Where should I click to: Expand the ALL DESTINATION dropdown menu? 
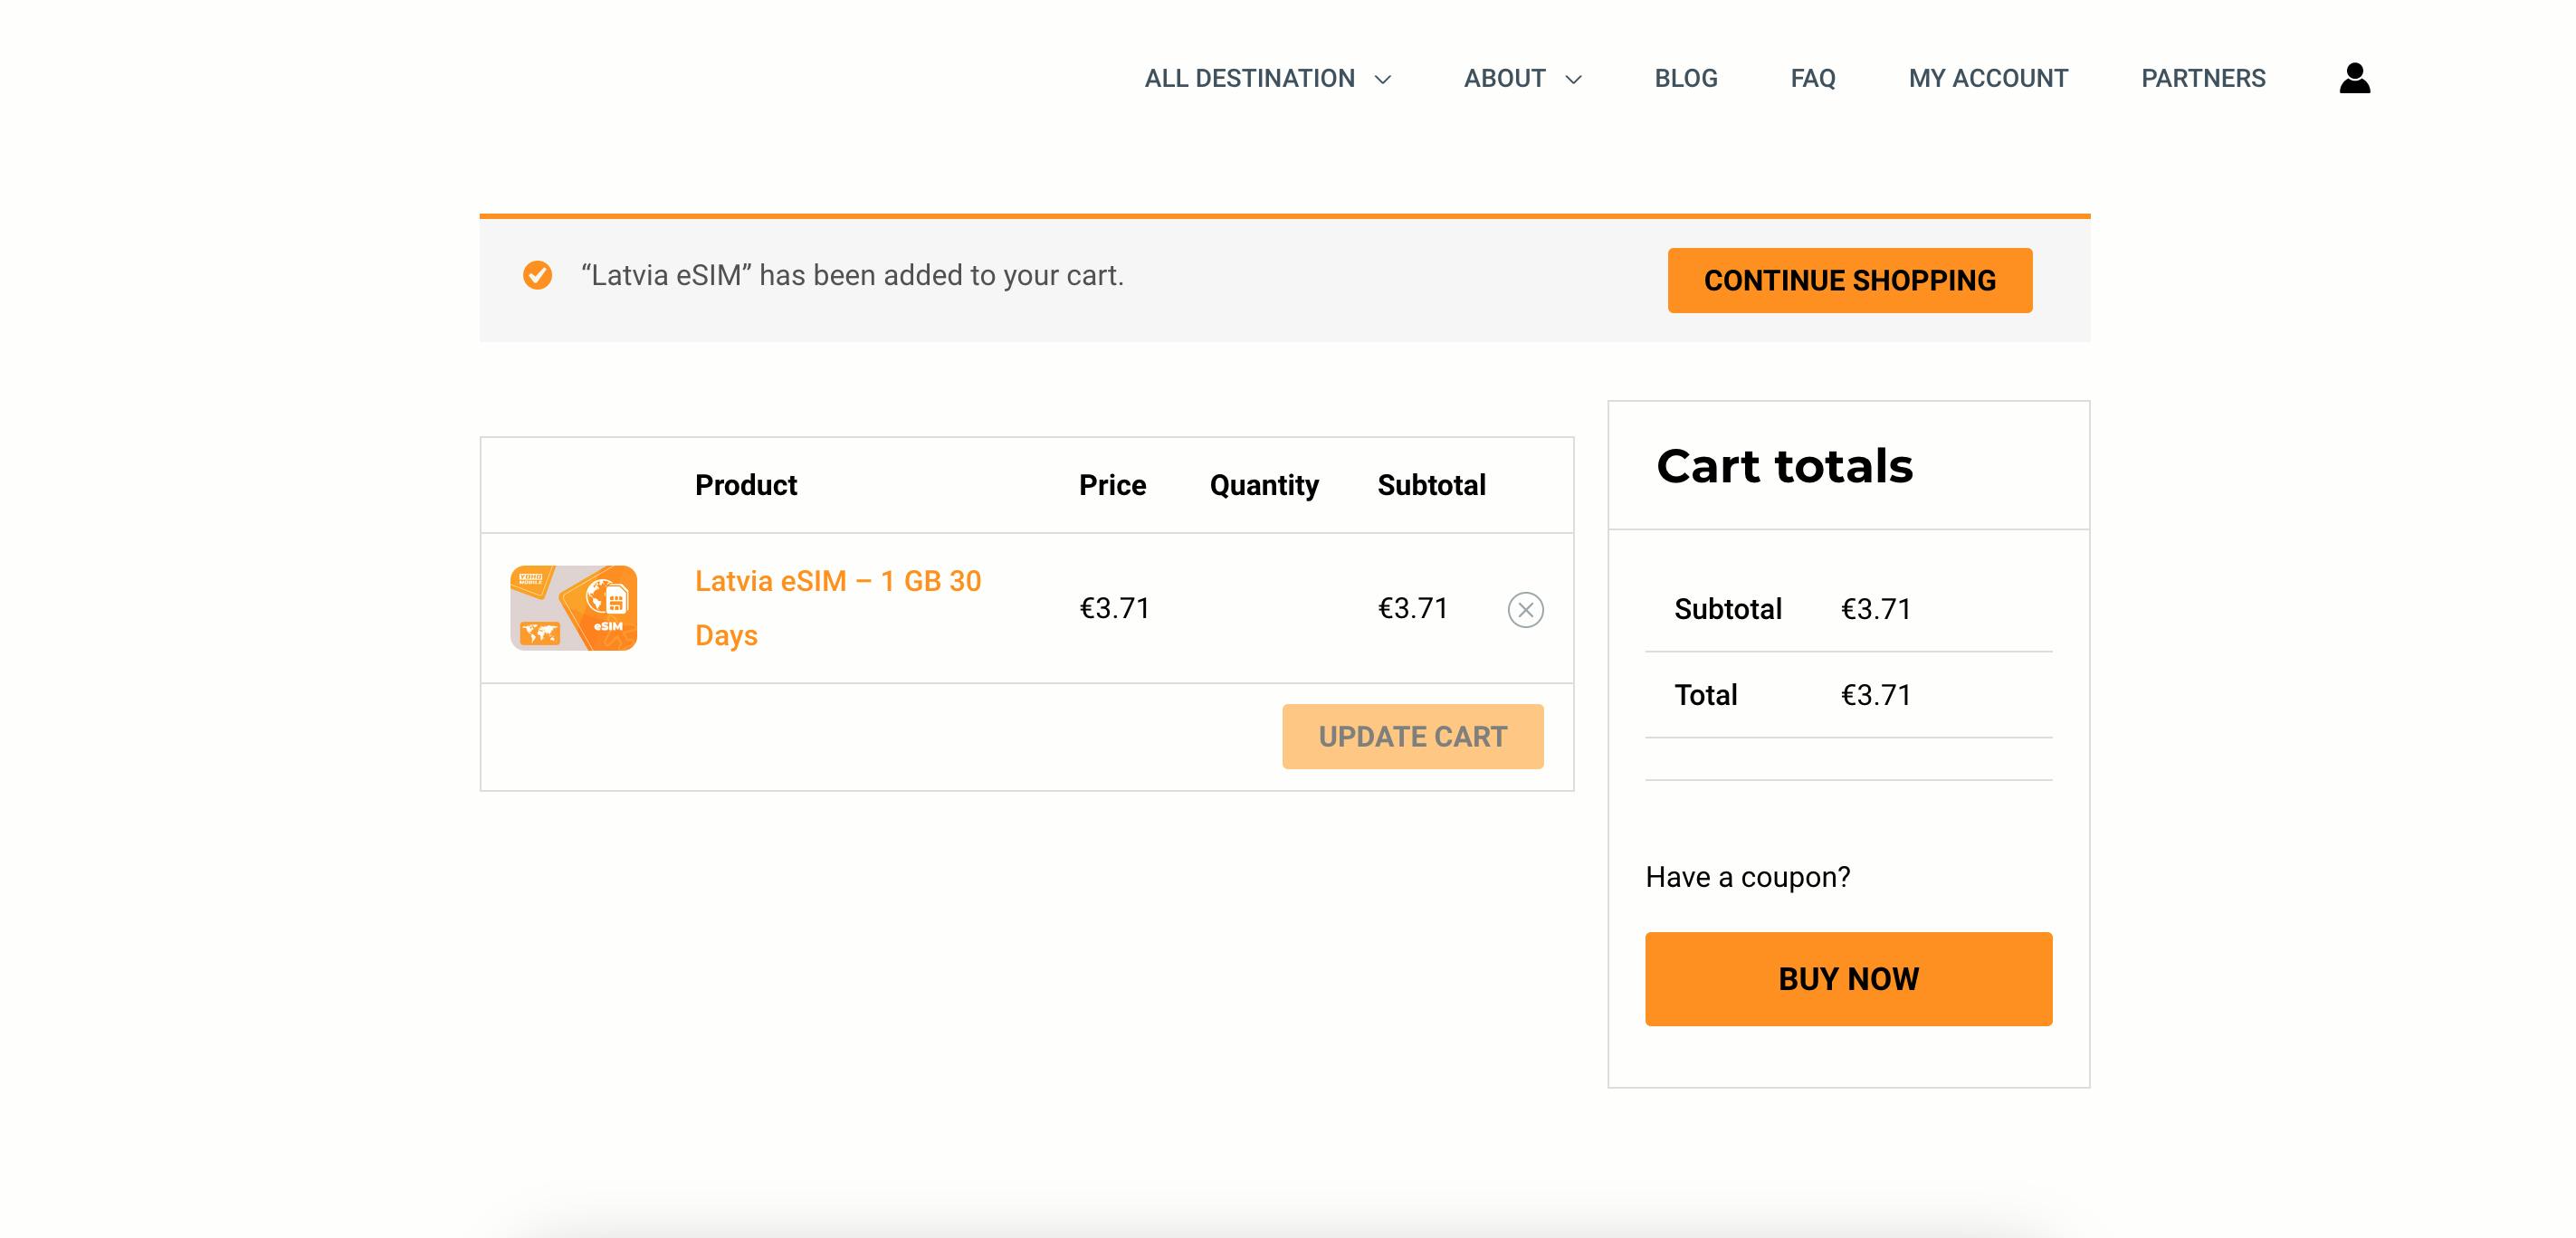tap(1250, 78)
